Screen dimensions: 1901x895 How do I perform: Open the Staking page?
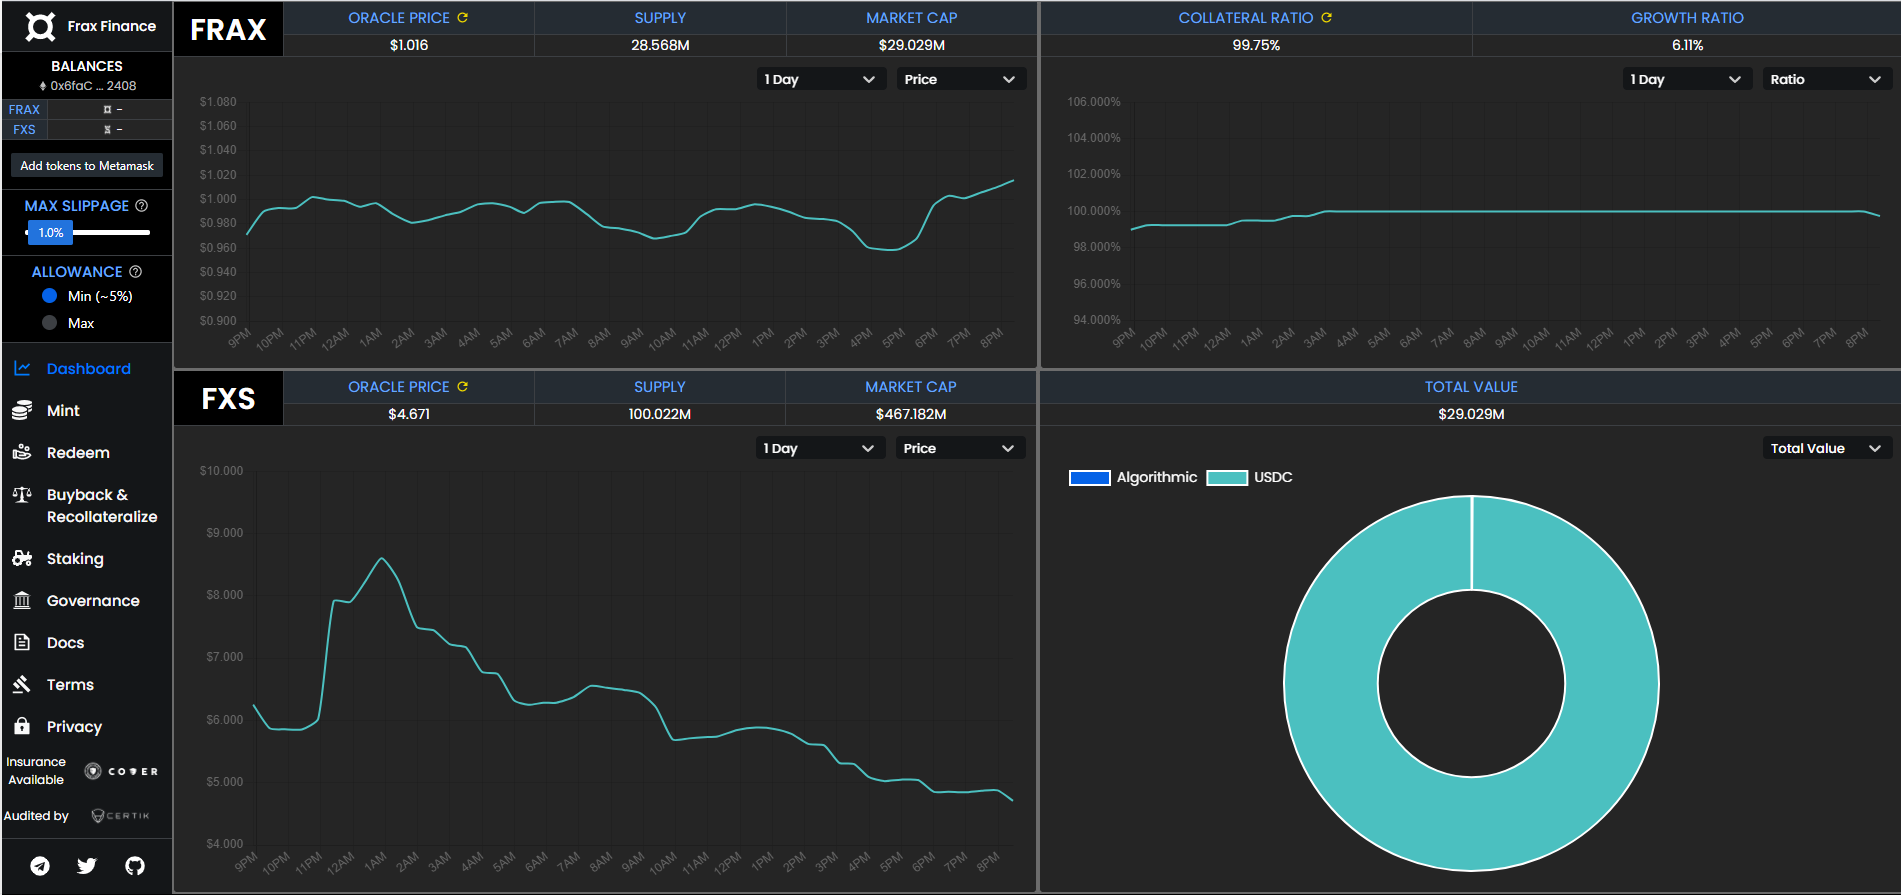tap(75, 558)
